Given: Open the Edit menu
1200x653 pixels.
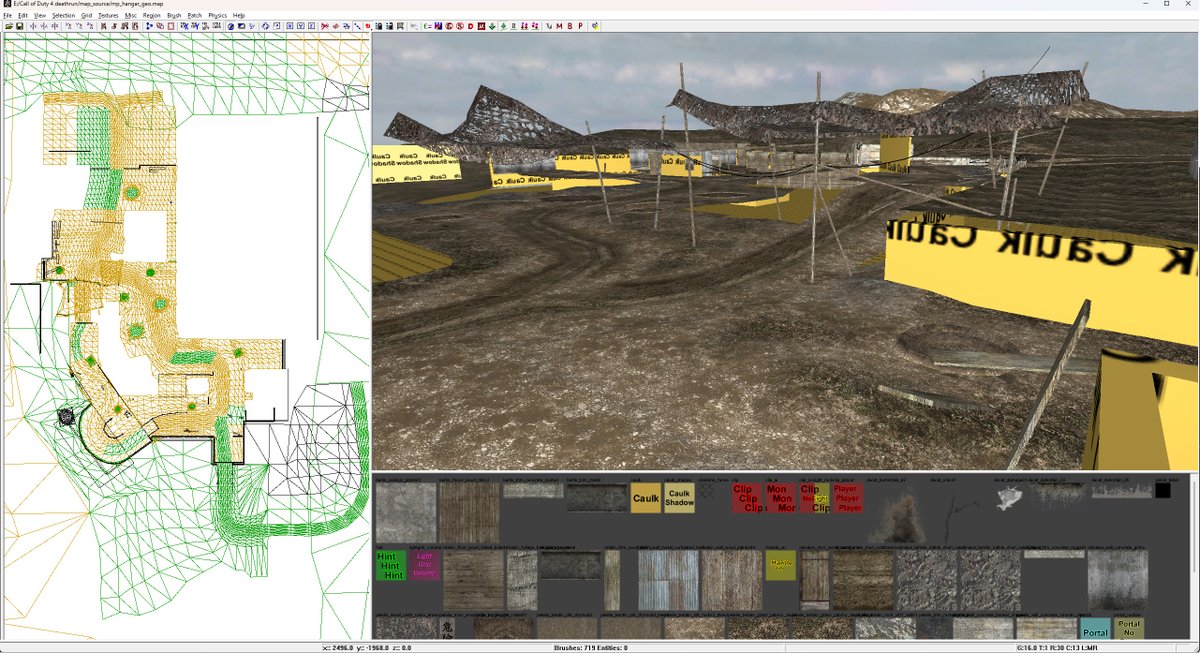Looking at the screenshot, I should [x=22, y=16].
